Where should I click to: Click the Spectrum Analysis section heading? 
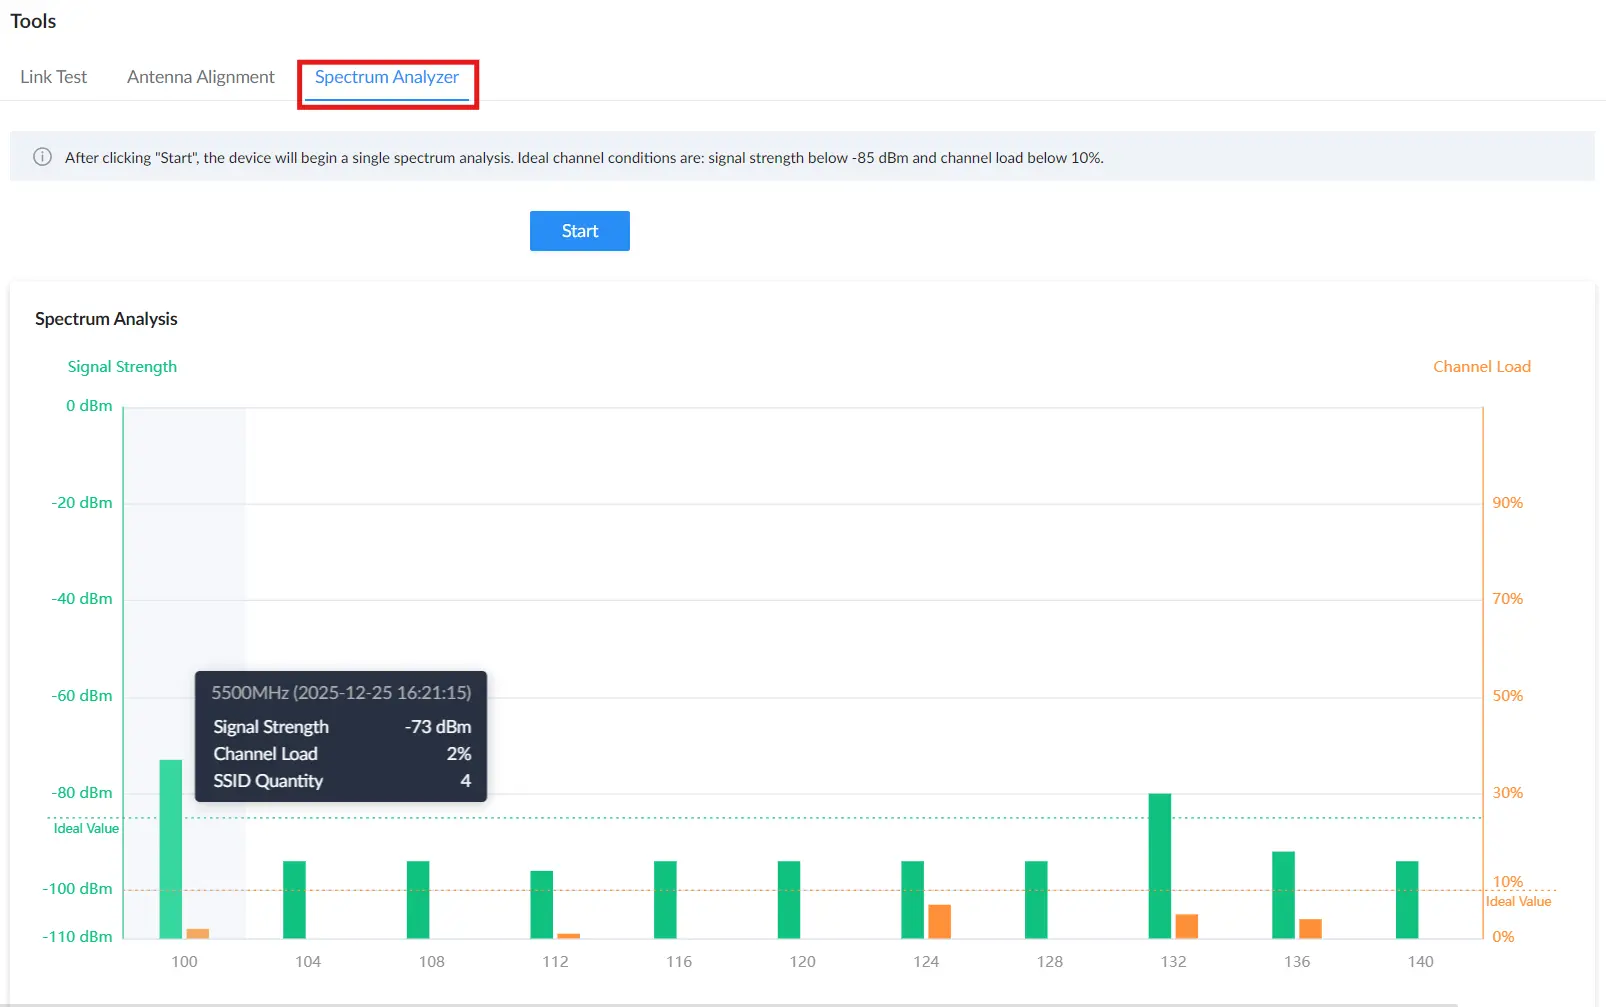click(x=106, y=319)
